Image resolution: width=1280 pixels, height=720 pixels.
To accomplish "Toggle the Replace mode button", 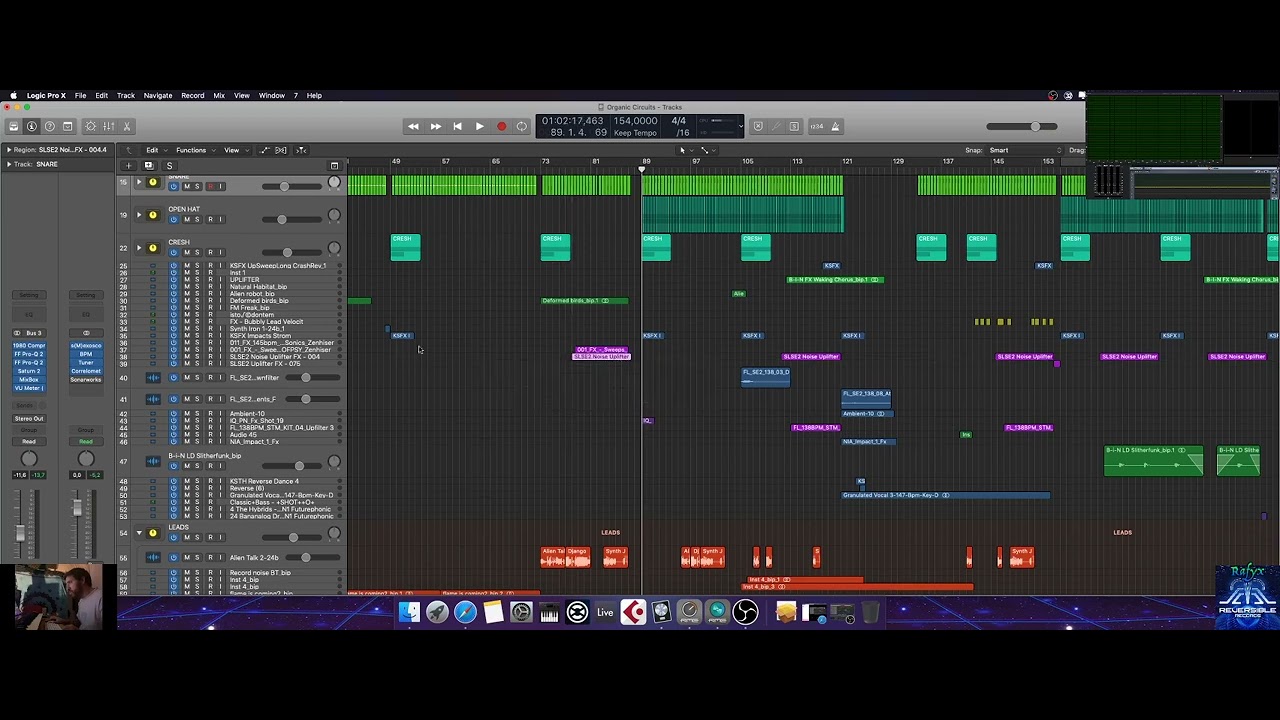I will point(758,126).
